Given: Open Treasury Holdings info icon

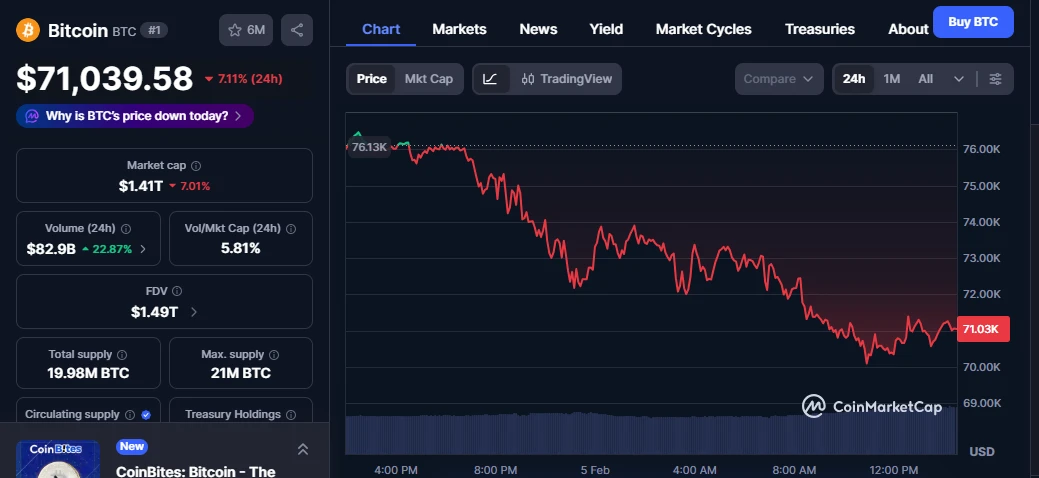Looking at the screenshot, I should 291,414.
